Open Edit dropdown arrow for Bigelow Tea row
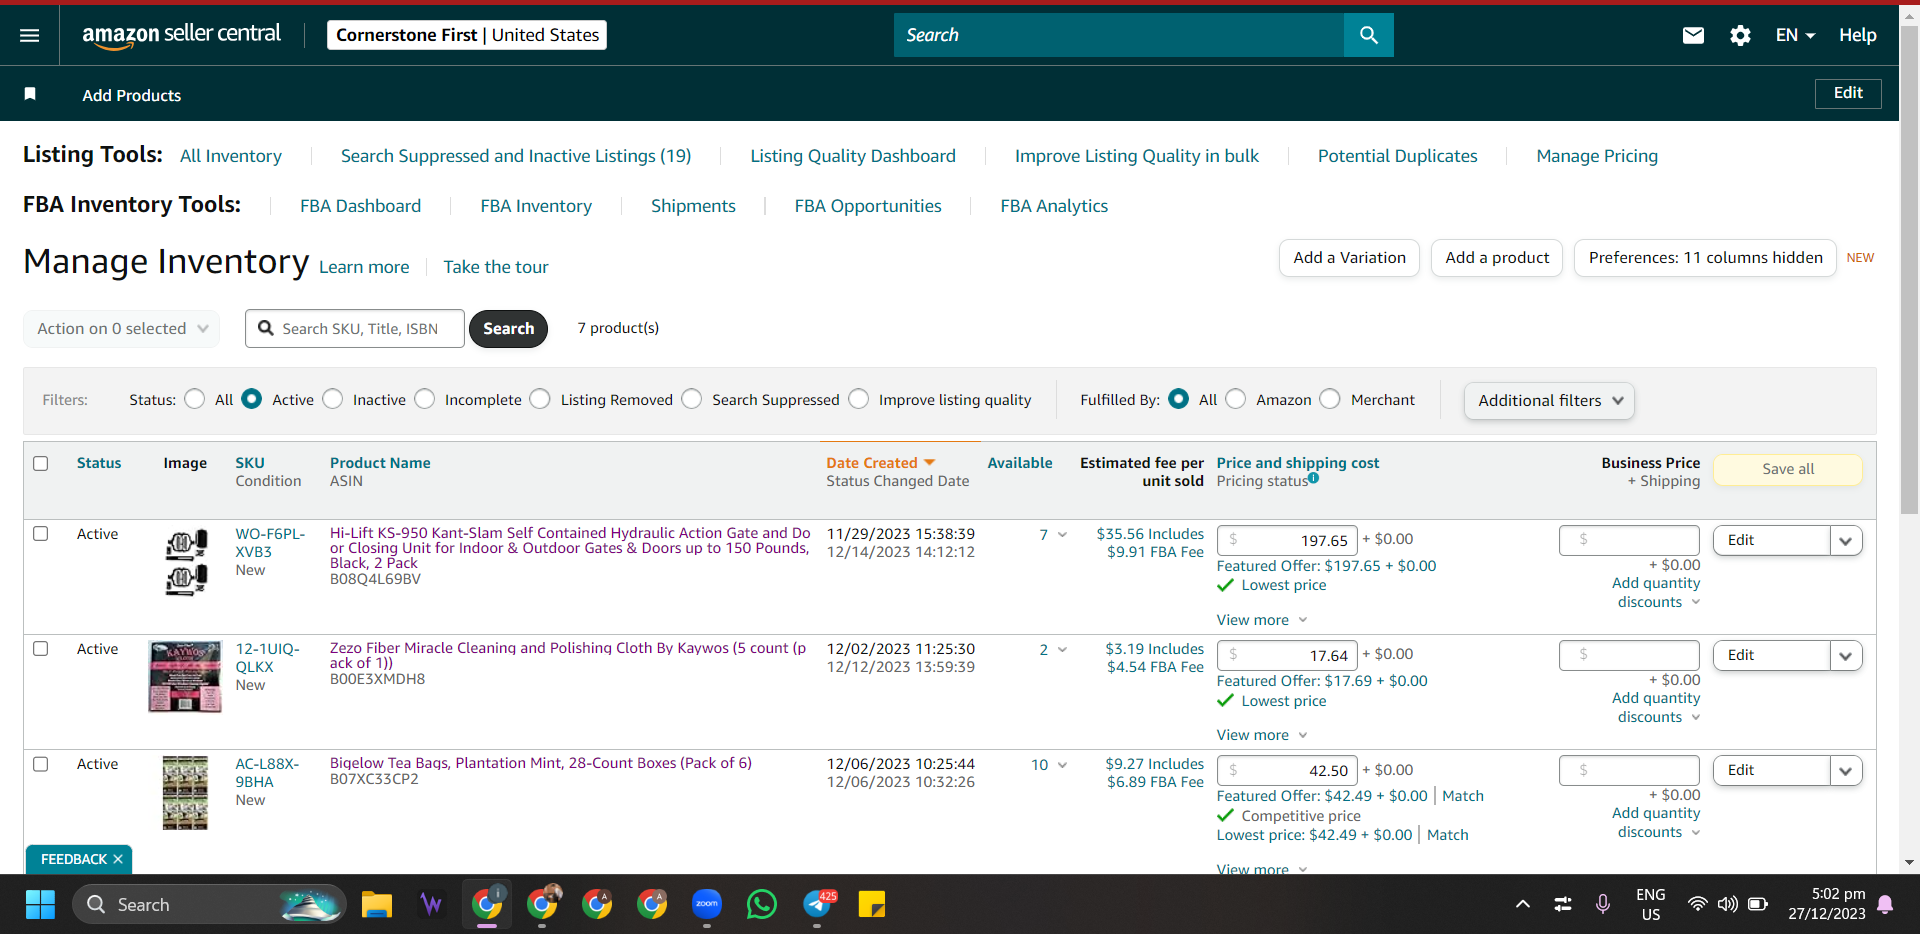Viewport: 1920px width, 934px height. (x=1845, y=770)
